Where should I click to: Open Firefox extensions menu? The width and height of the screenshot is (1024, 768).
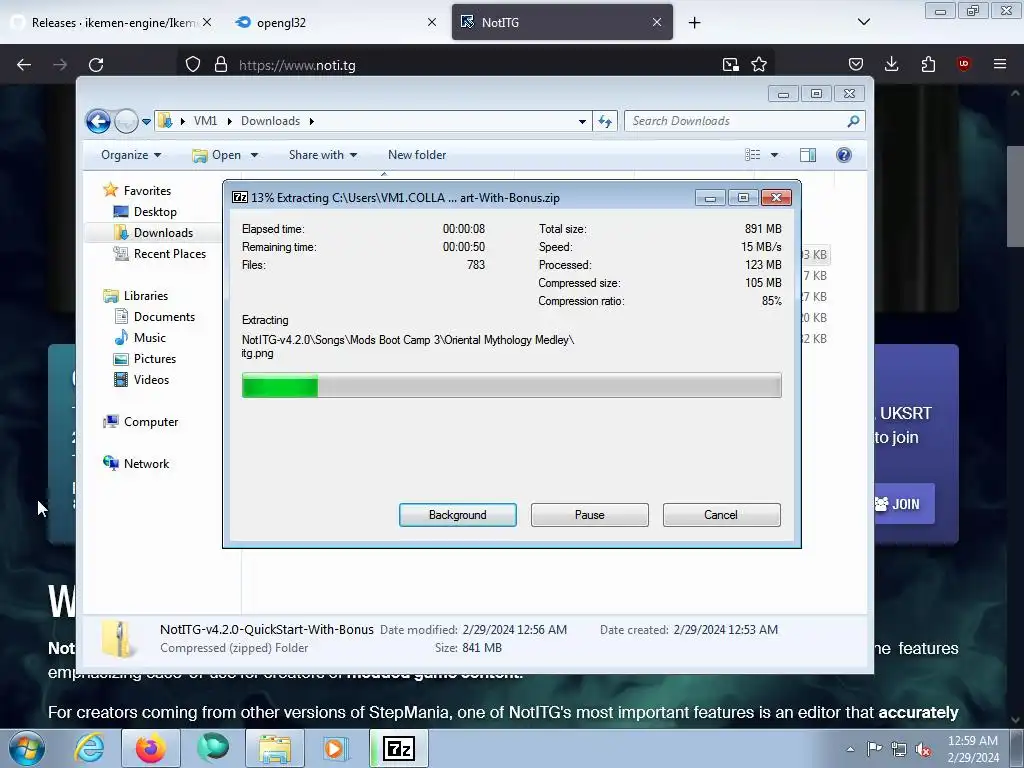click(928, 64)
